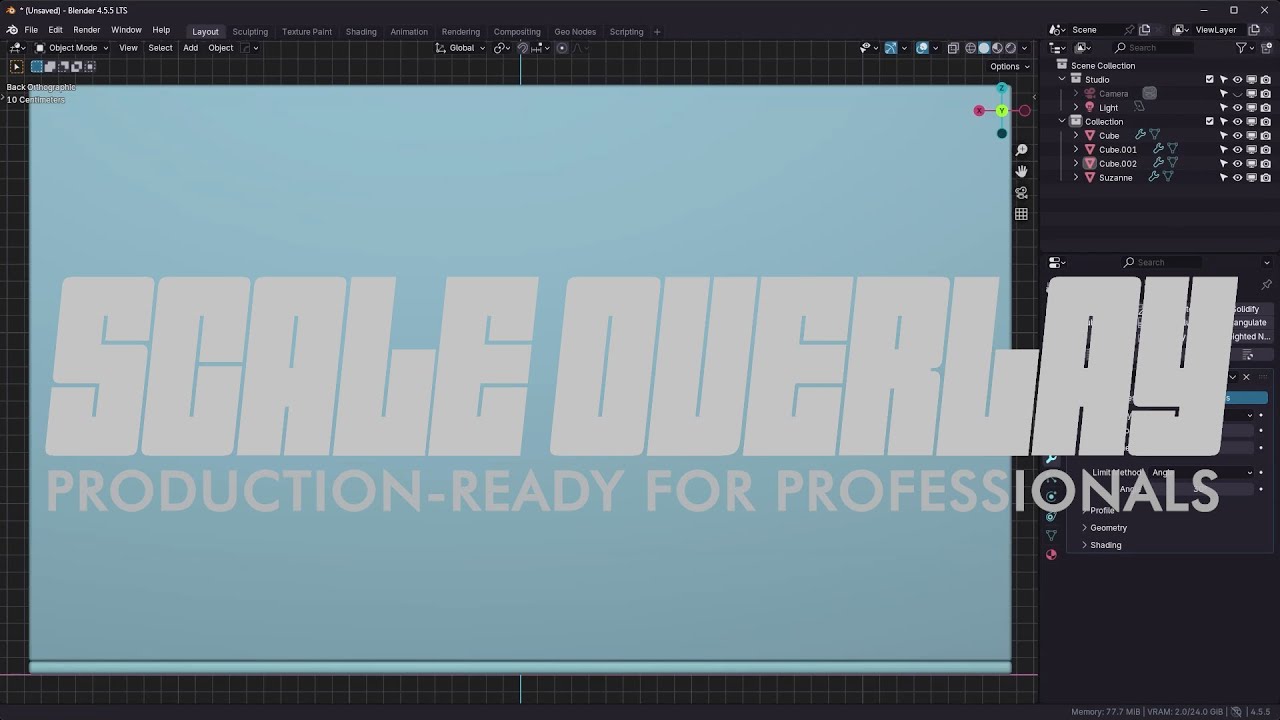Viewport: 1280px width, 720px height.
Task: Toggle X-ray view in viewport header
Action: point(953,48)
